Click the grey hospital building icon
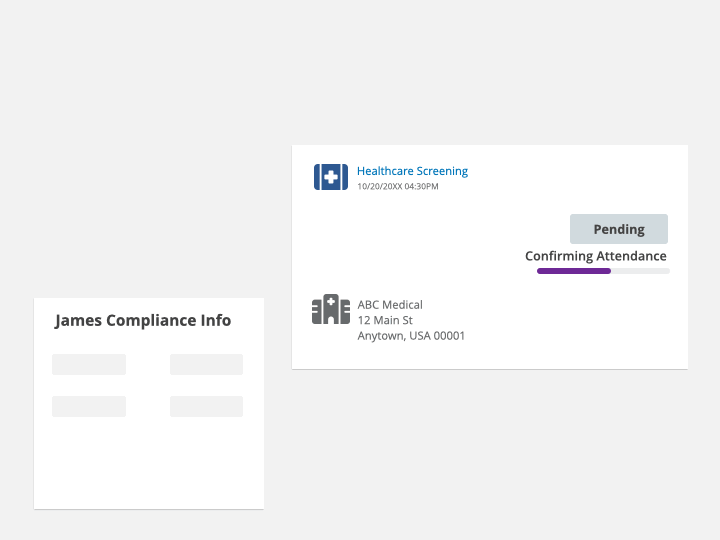The width and height of the screenshot is (720, 540). [x=331, y=309]
